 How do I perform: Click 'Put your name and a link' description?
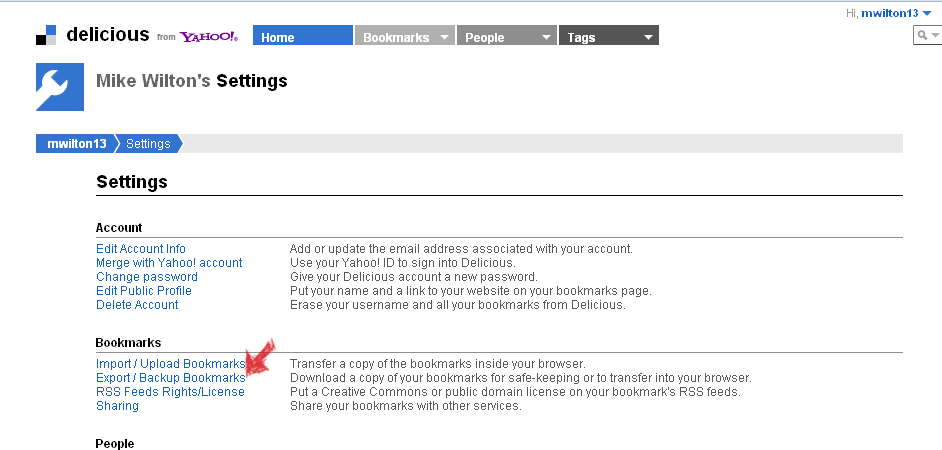470,291
